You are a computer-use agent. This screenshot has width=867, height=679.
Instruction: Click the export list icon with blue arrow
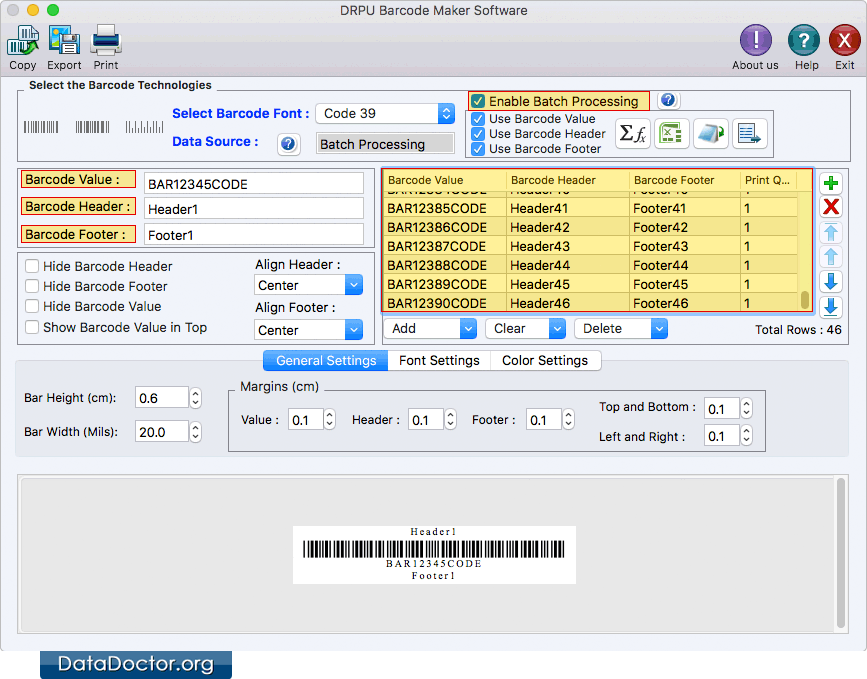point(750,134)
